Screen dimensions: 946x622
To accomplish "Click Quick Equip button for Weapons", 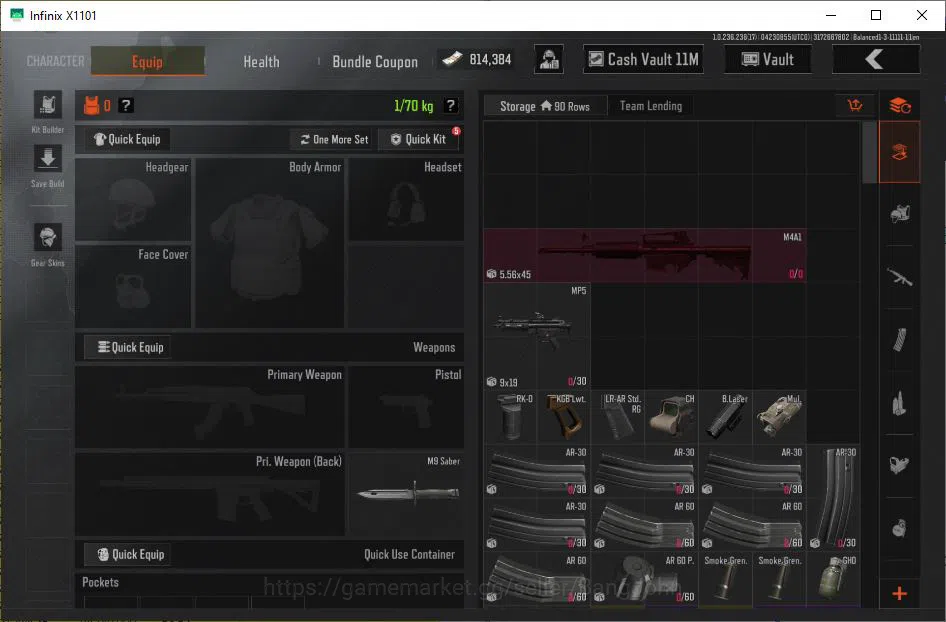I will click(x=128, y=347).
